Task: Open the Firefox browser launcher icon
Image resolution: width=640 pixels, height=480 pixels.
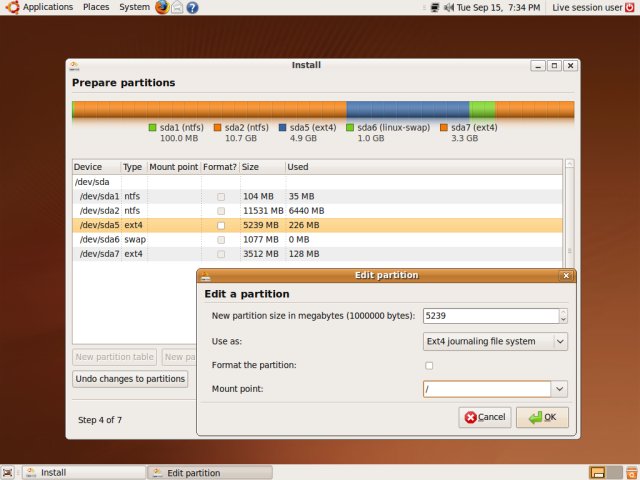Action: (162, 7)
